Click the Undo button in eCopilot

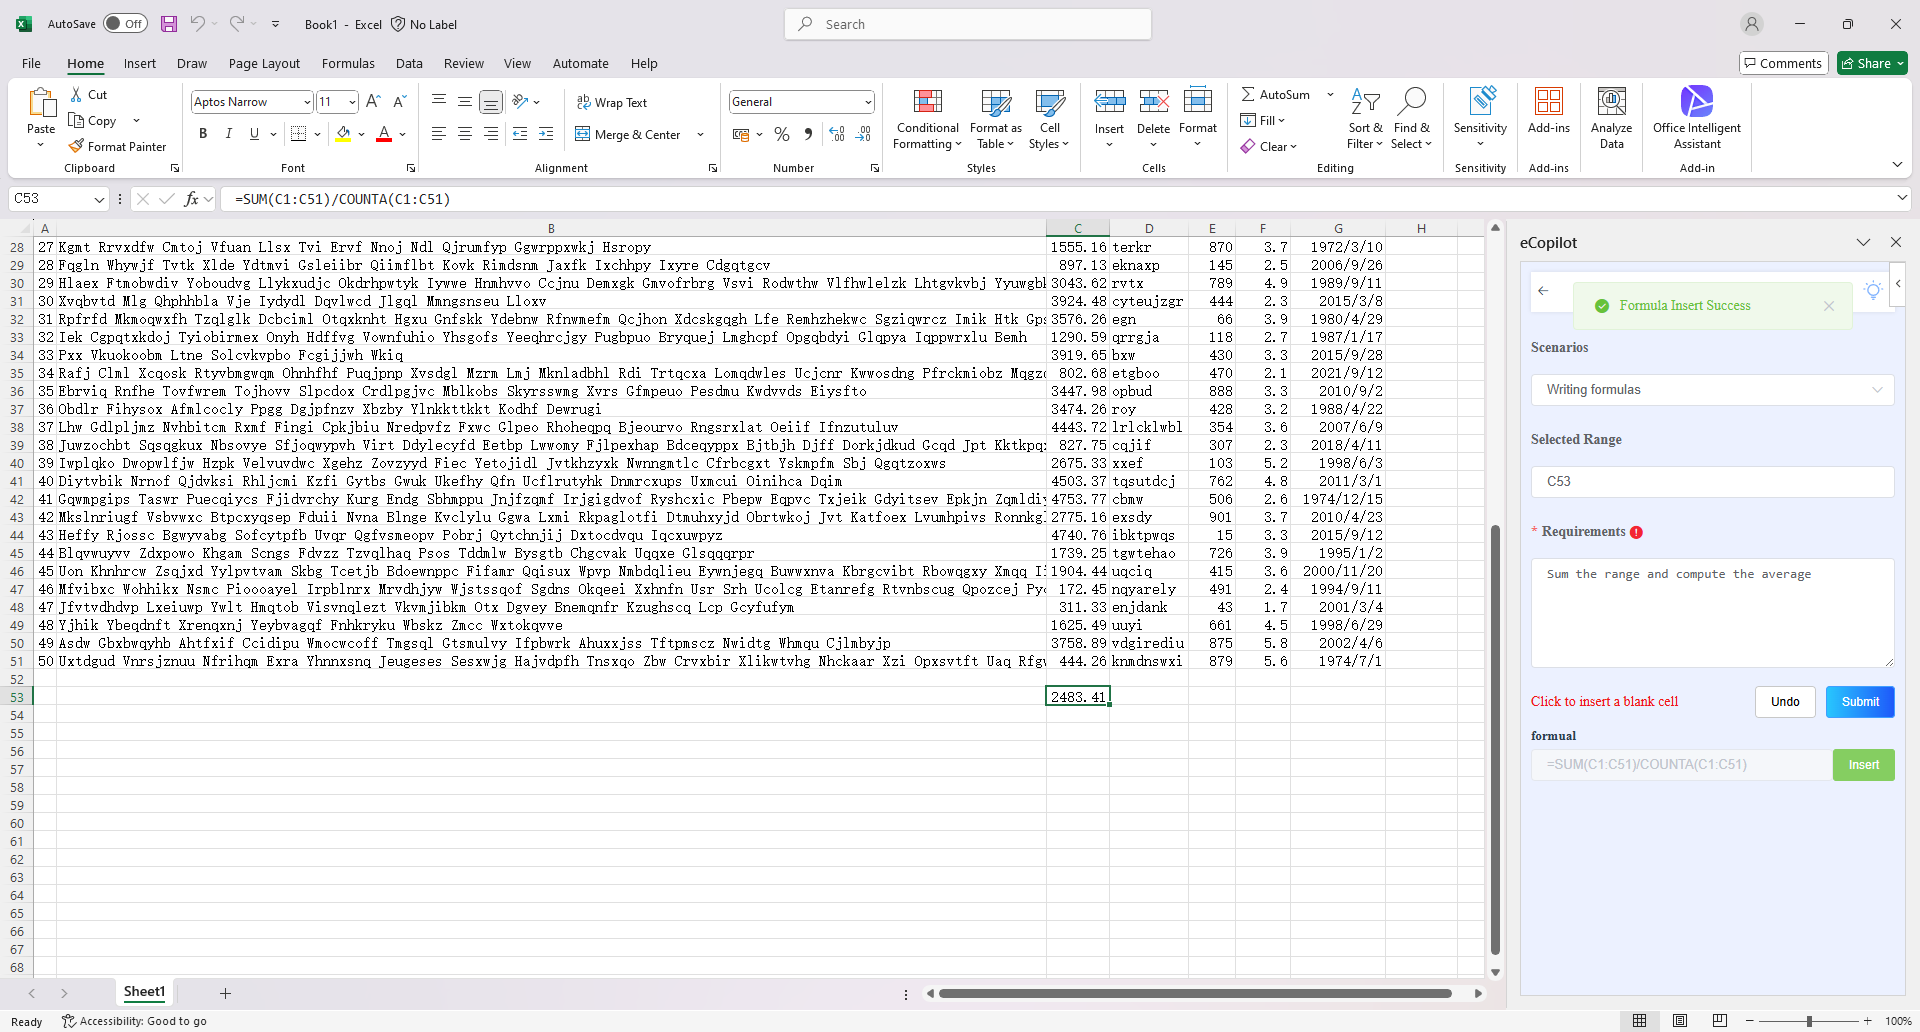1784,702
